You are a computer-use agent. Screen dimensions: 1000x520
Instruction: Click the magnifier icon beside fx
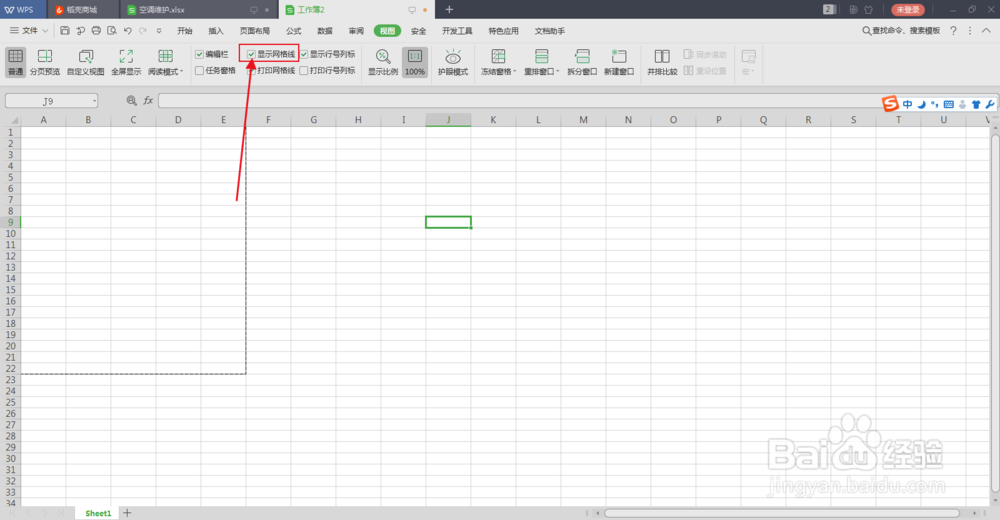coord(131,100)
